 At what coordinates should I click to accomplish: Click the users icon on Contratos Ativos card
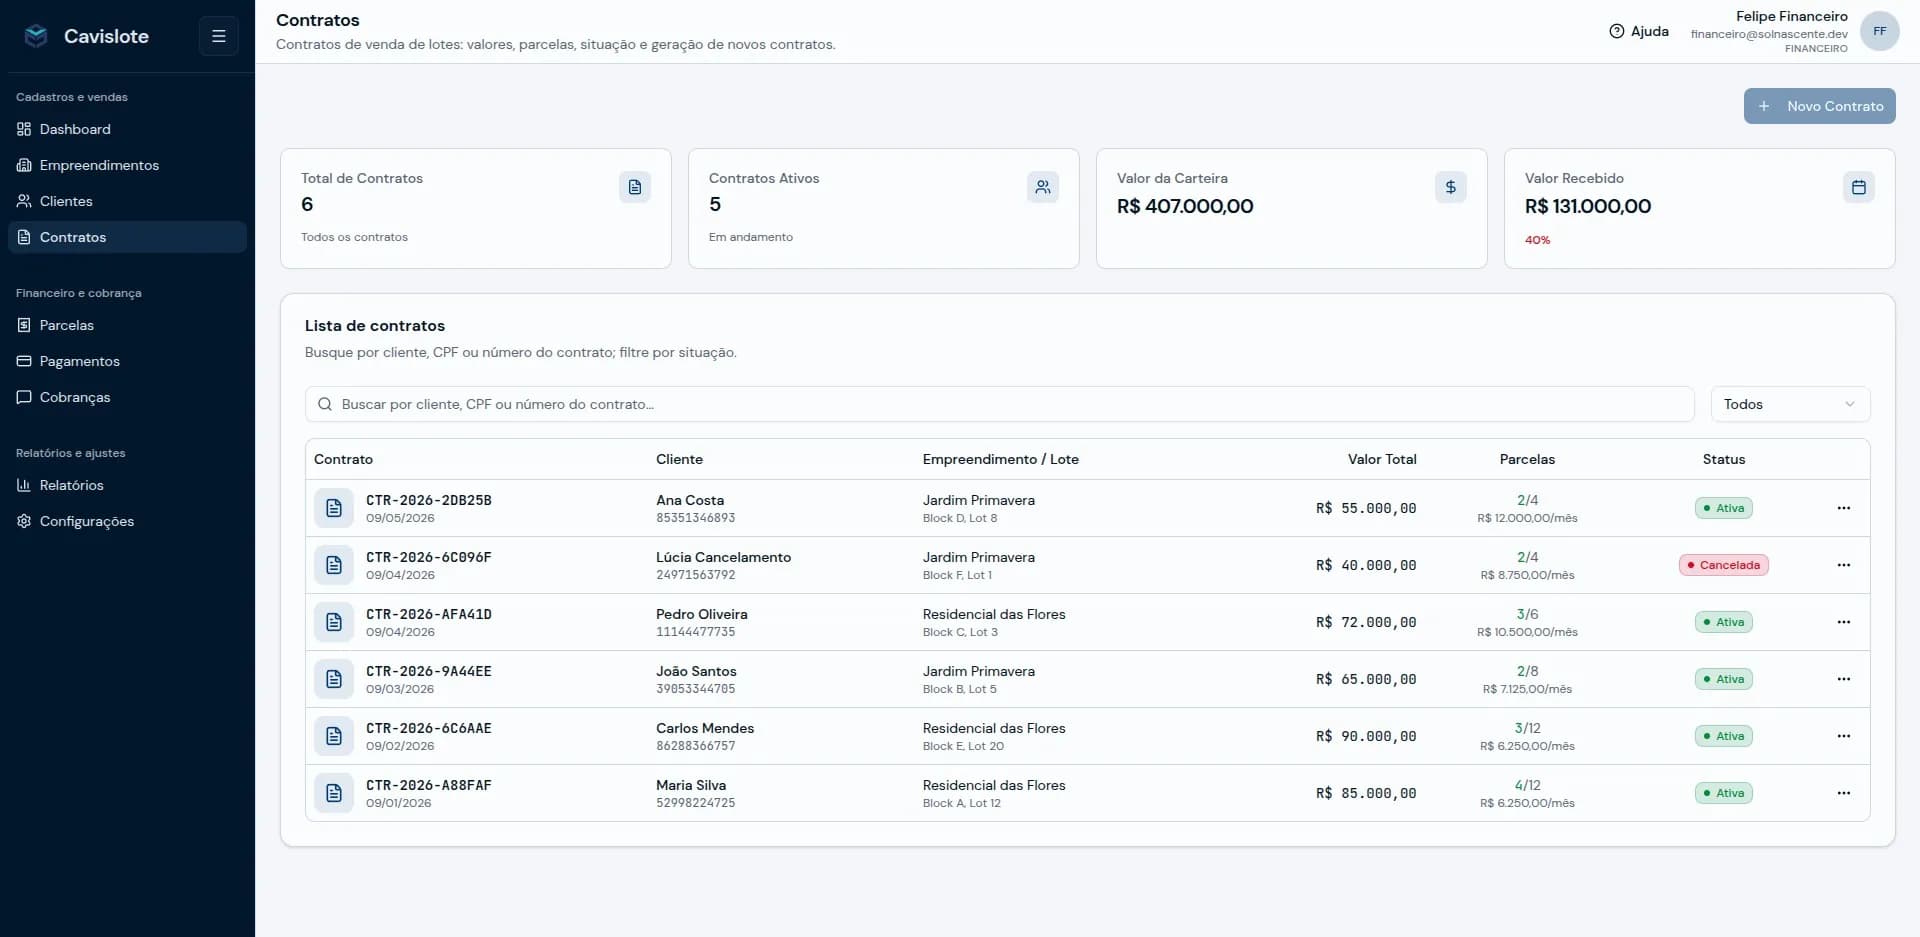click(x=1042, y=187)
